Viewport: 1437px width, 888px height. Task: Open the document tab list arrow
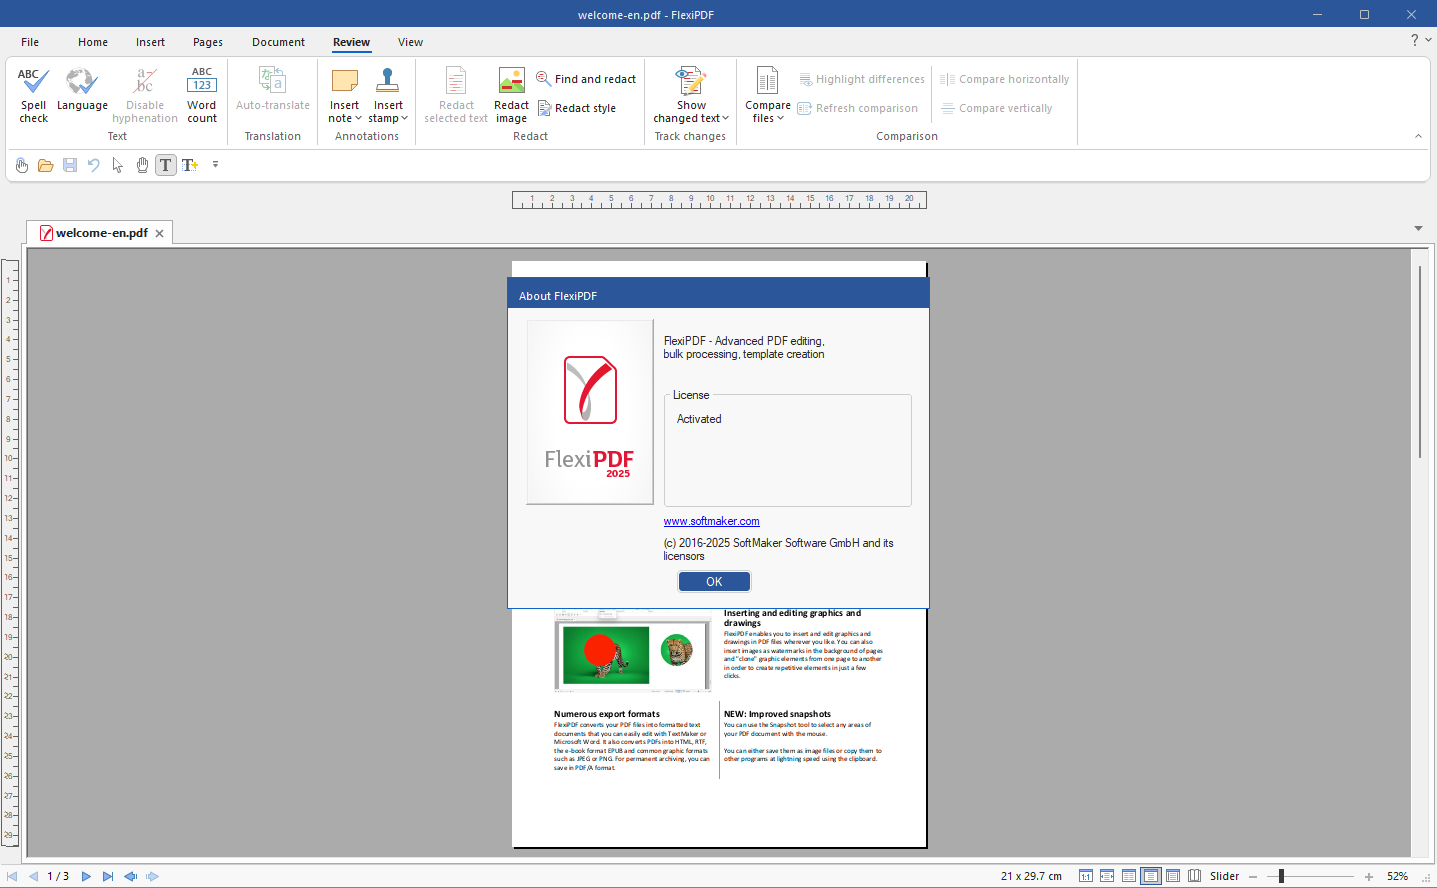pos(1418,228)
